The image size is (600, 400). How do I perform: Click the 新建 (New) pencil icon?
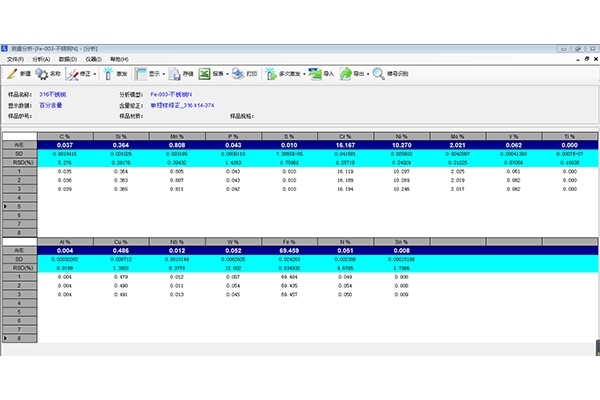coord(11,73)
